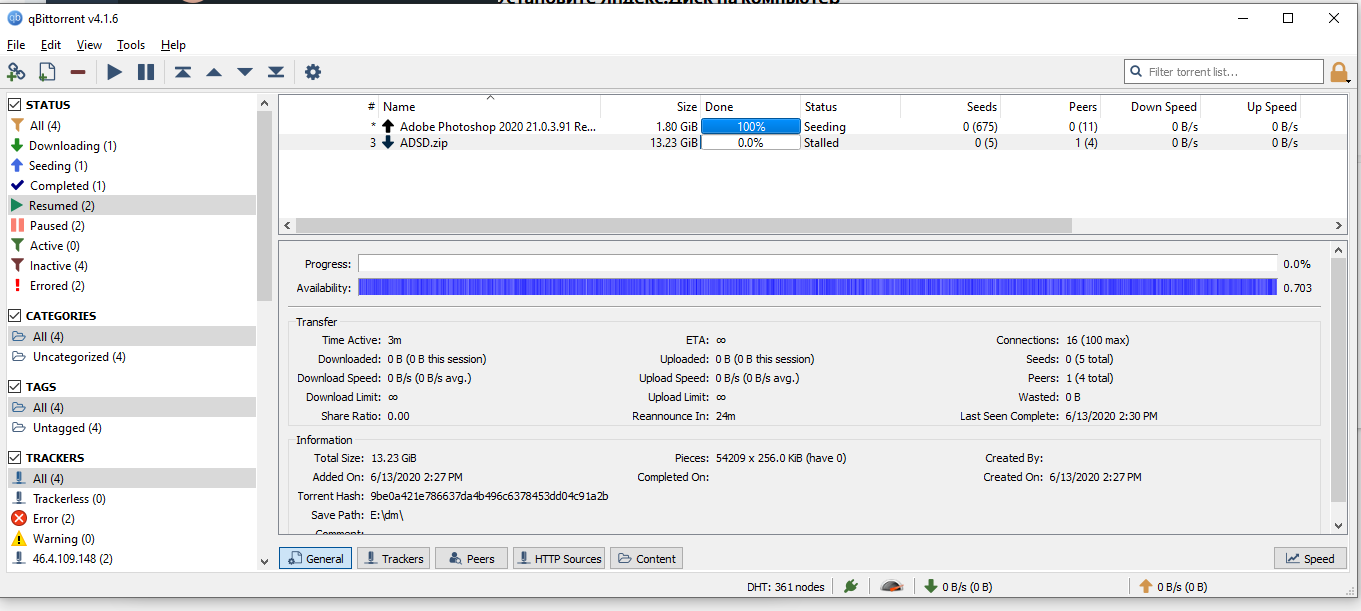Toggle the CATEGORIES section checkbox
This screenshot has height=611, width=1361.
15,315
